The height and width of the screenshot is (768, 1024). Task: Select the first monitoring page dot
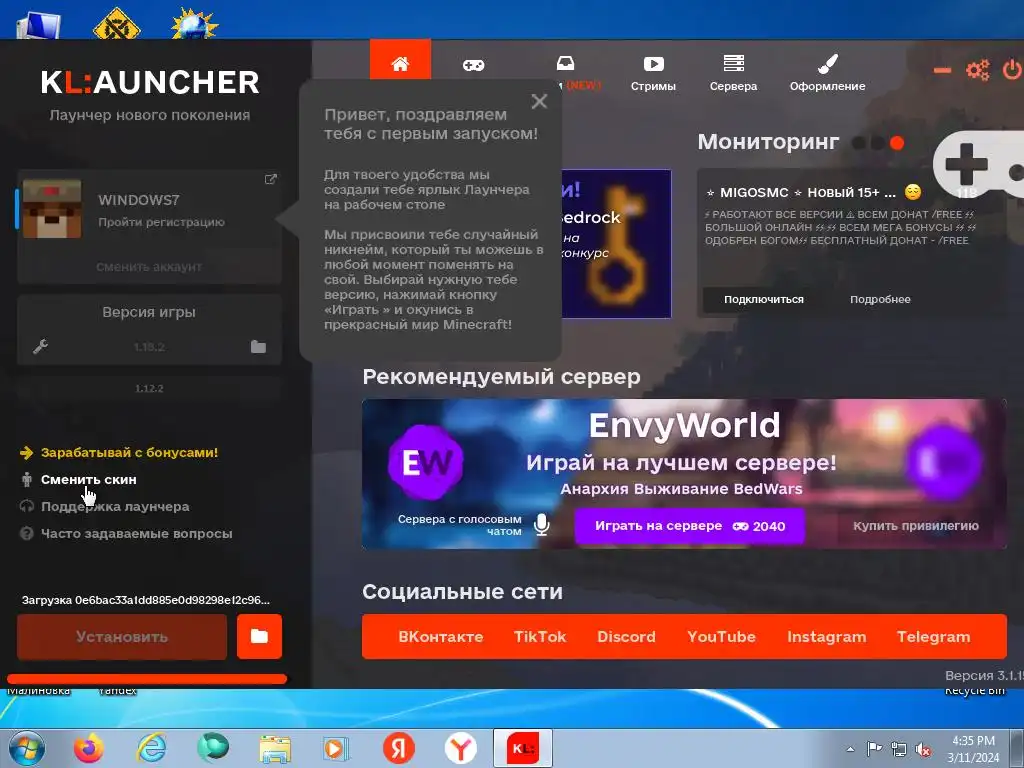859,142
